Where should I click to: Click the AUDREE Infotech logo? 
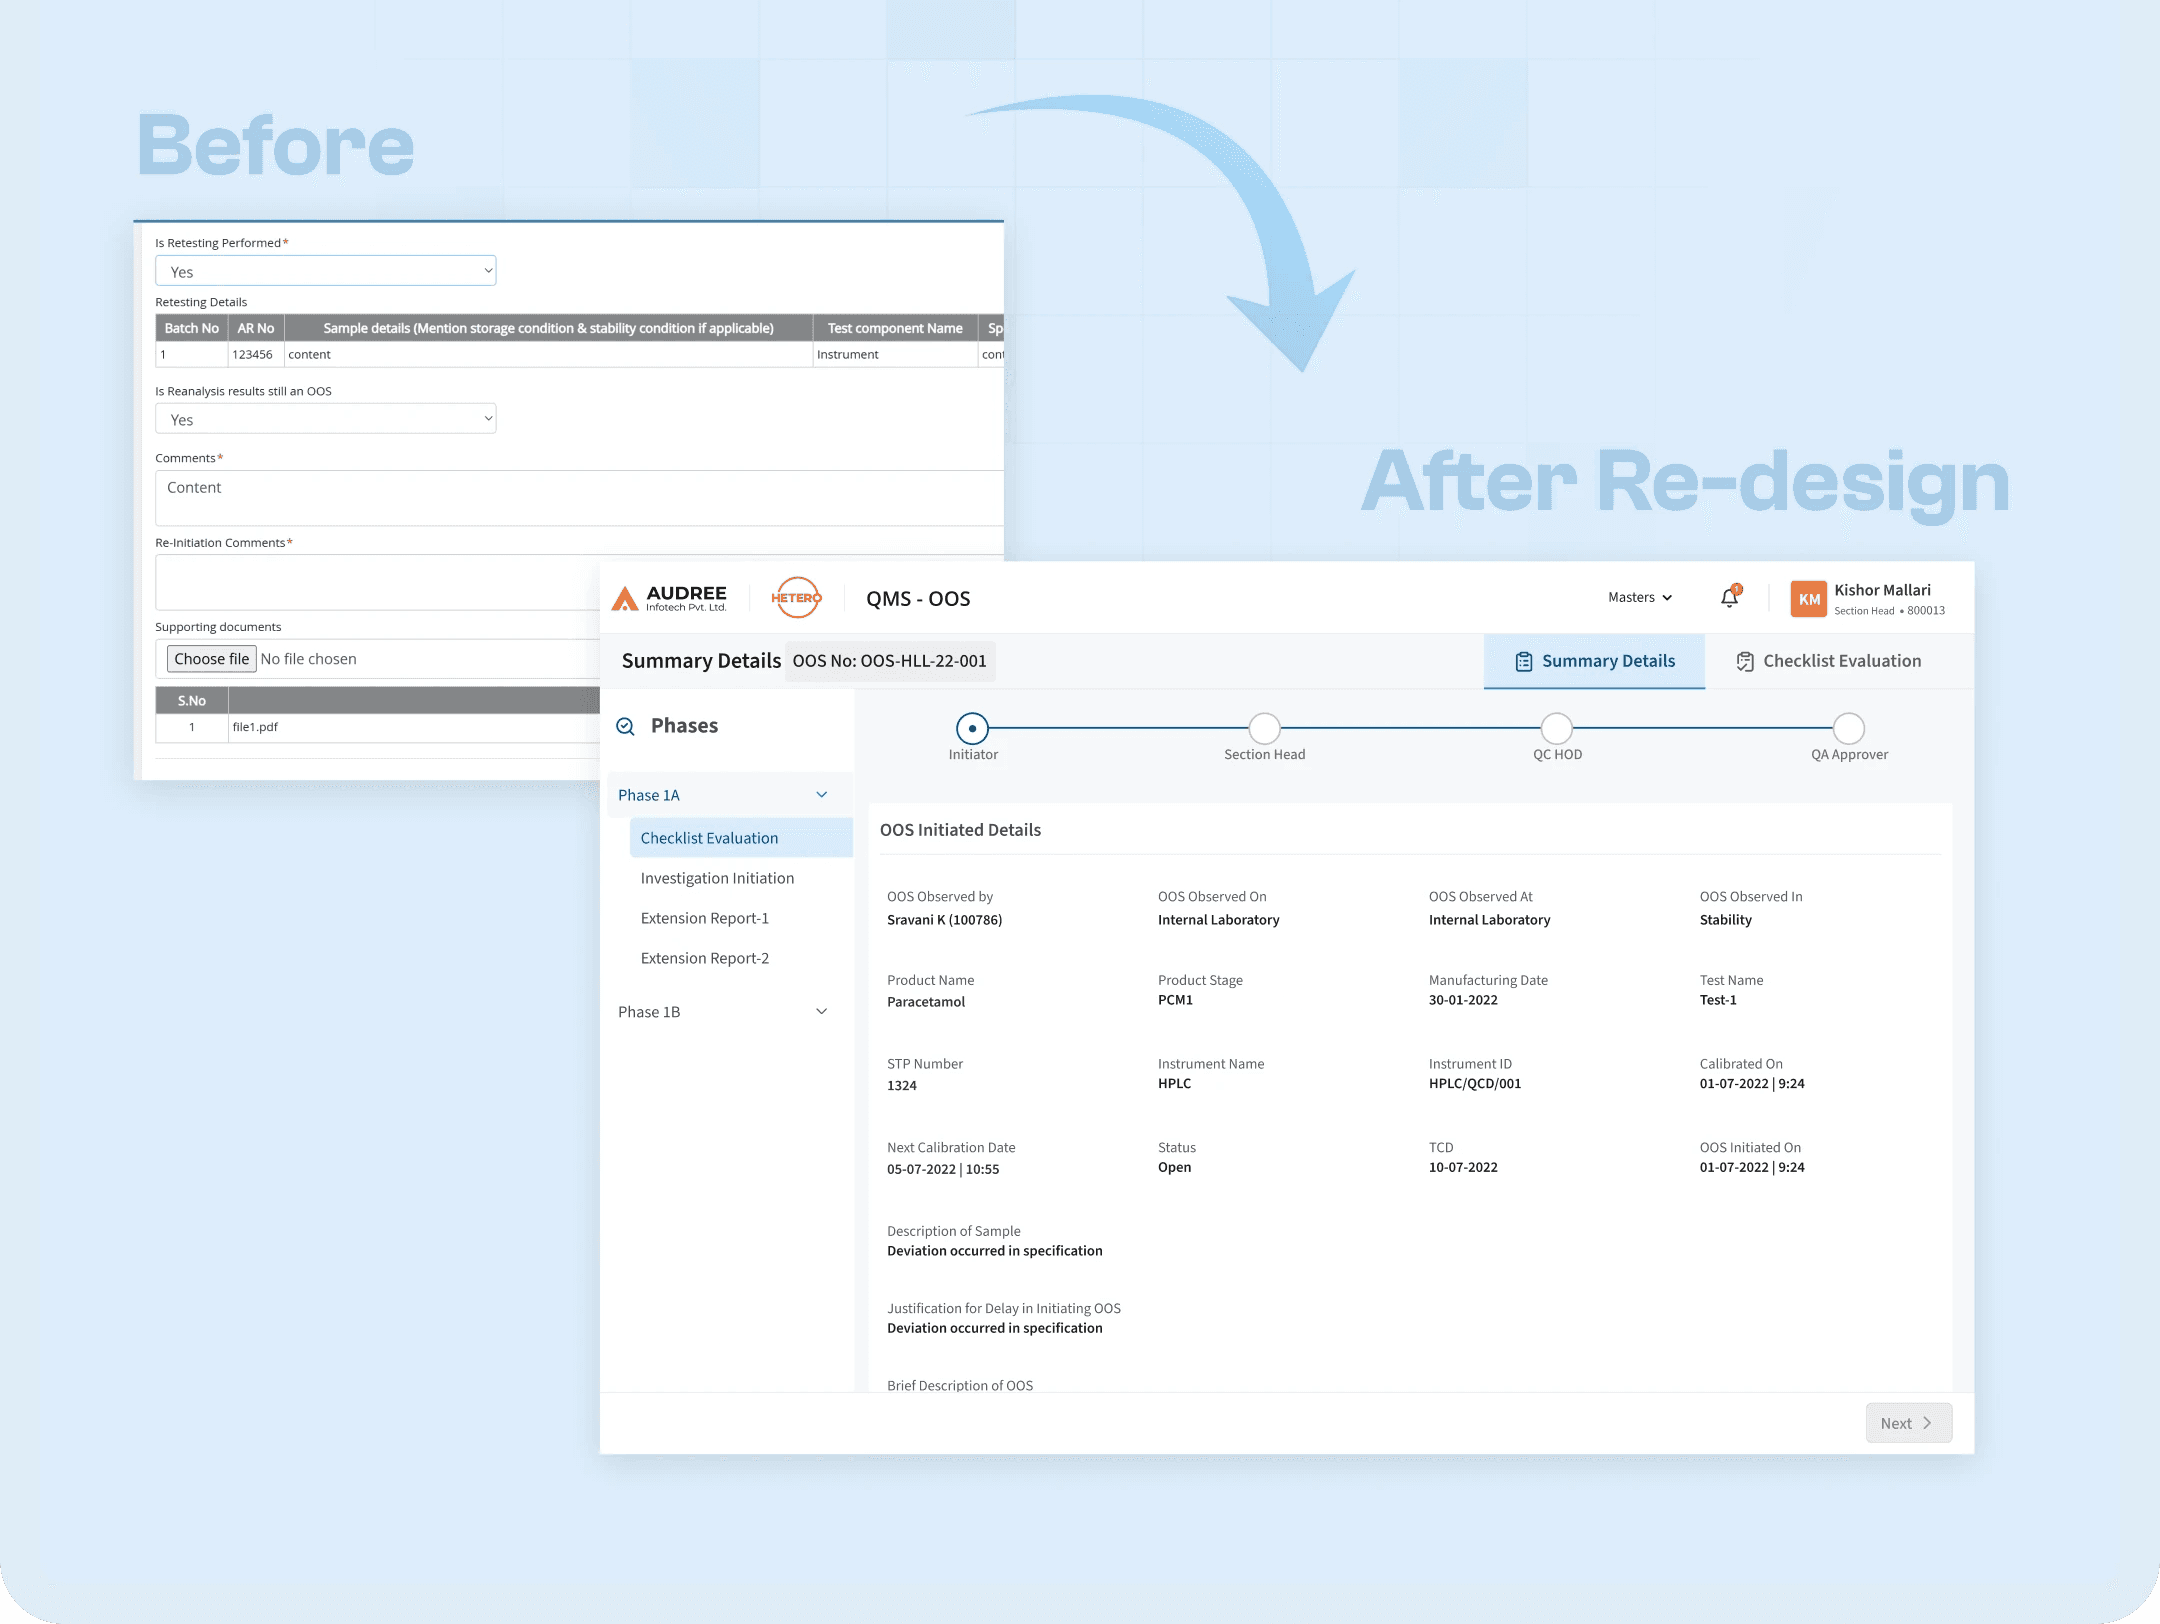[671, 597]
